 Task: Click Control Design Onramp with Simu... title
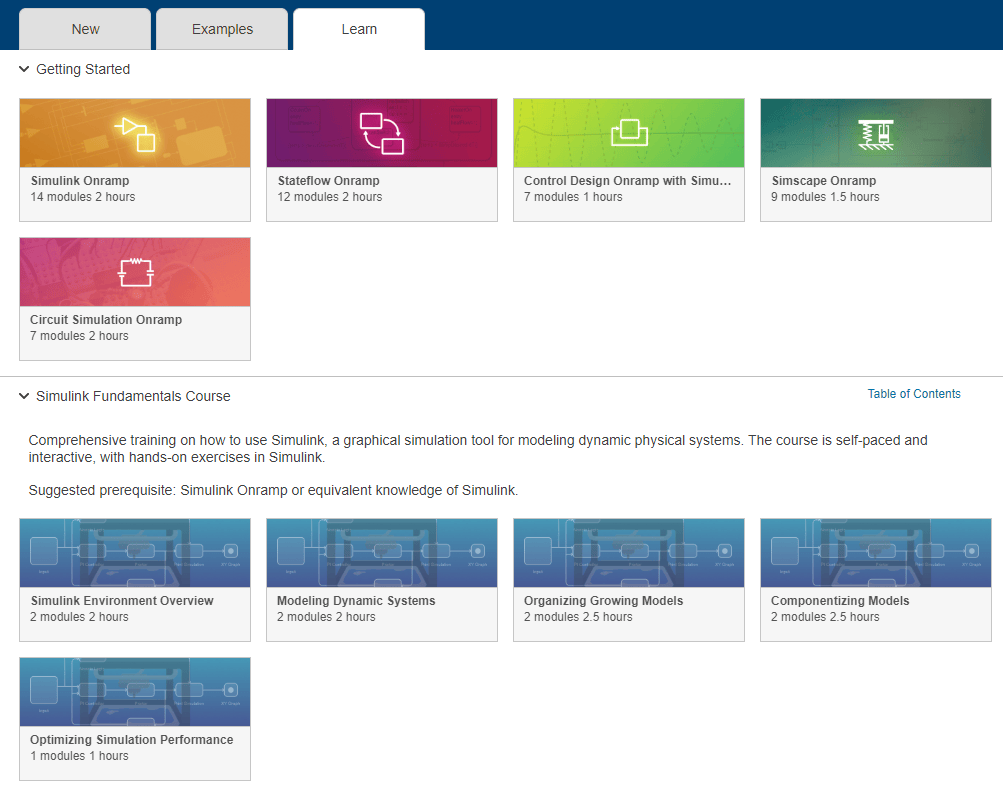[x=628, y=180]
